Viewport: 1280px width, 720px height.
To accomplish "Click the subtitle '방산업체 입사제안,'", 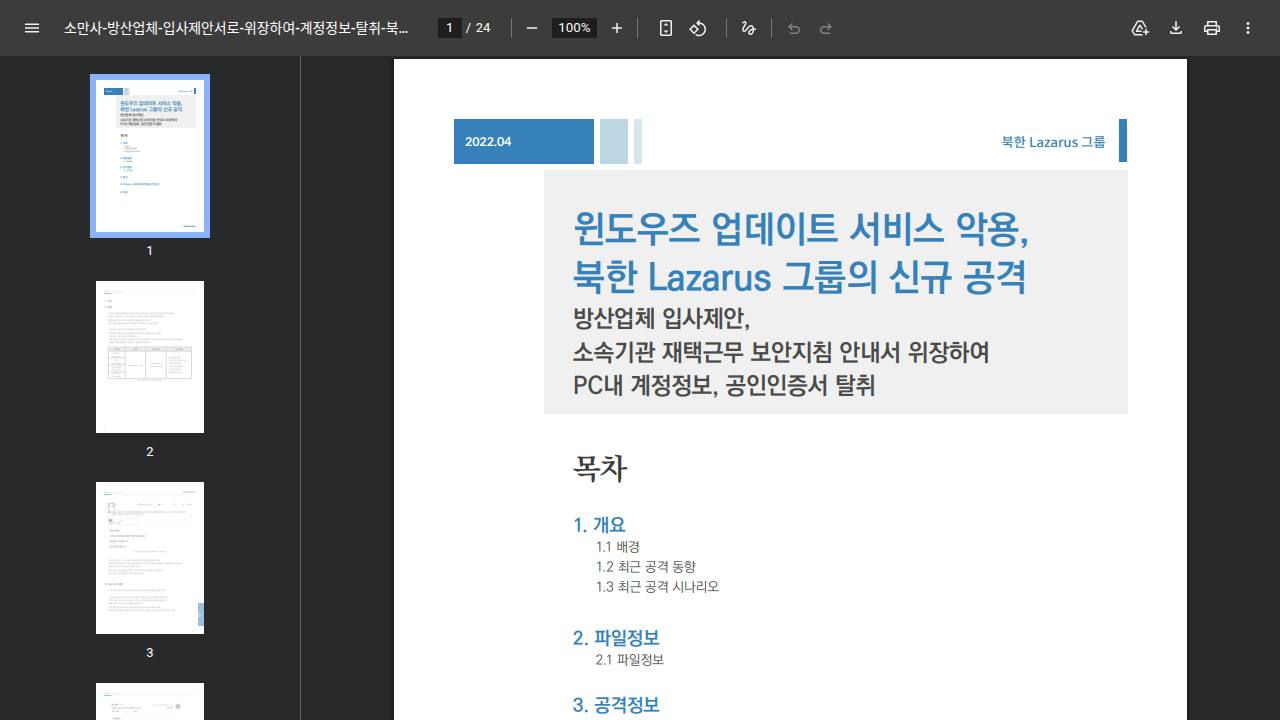I will tap(661, 319).
